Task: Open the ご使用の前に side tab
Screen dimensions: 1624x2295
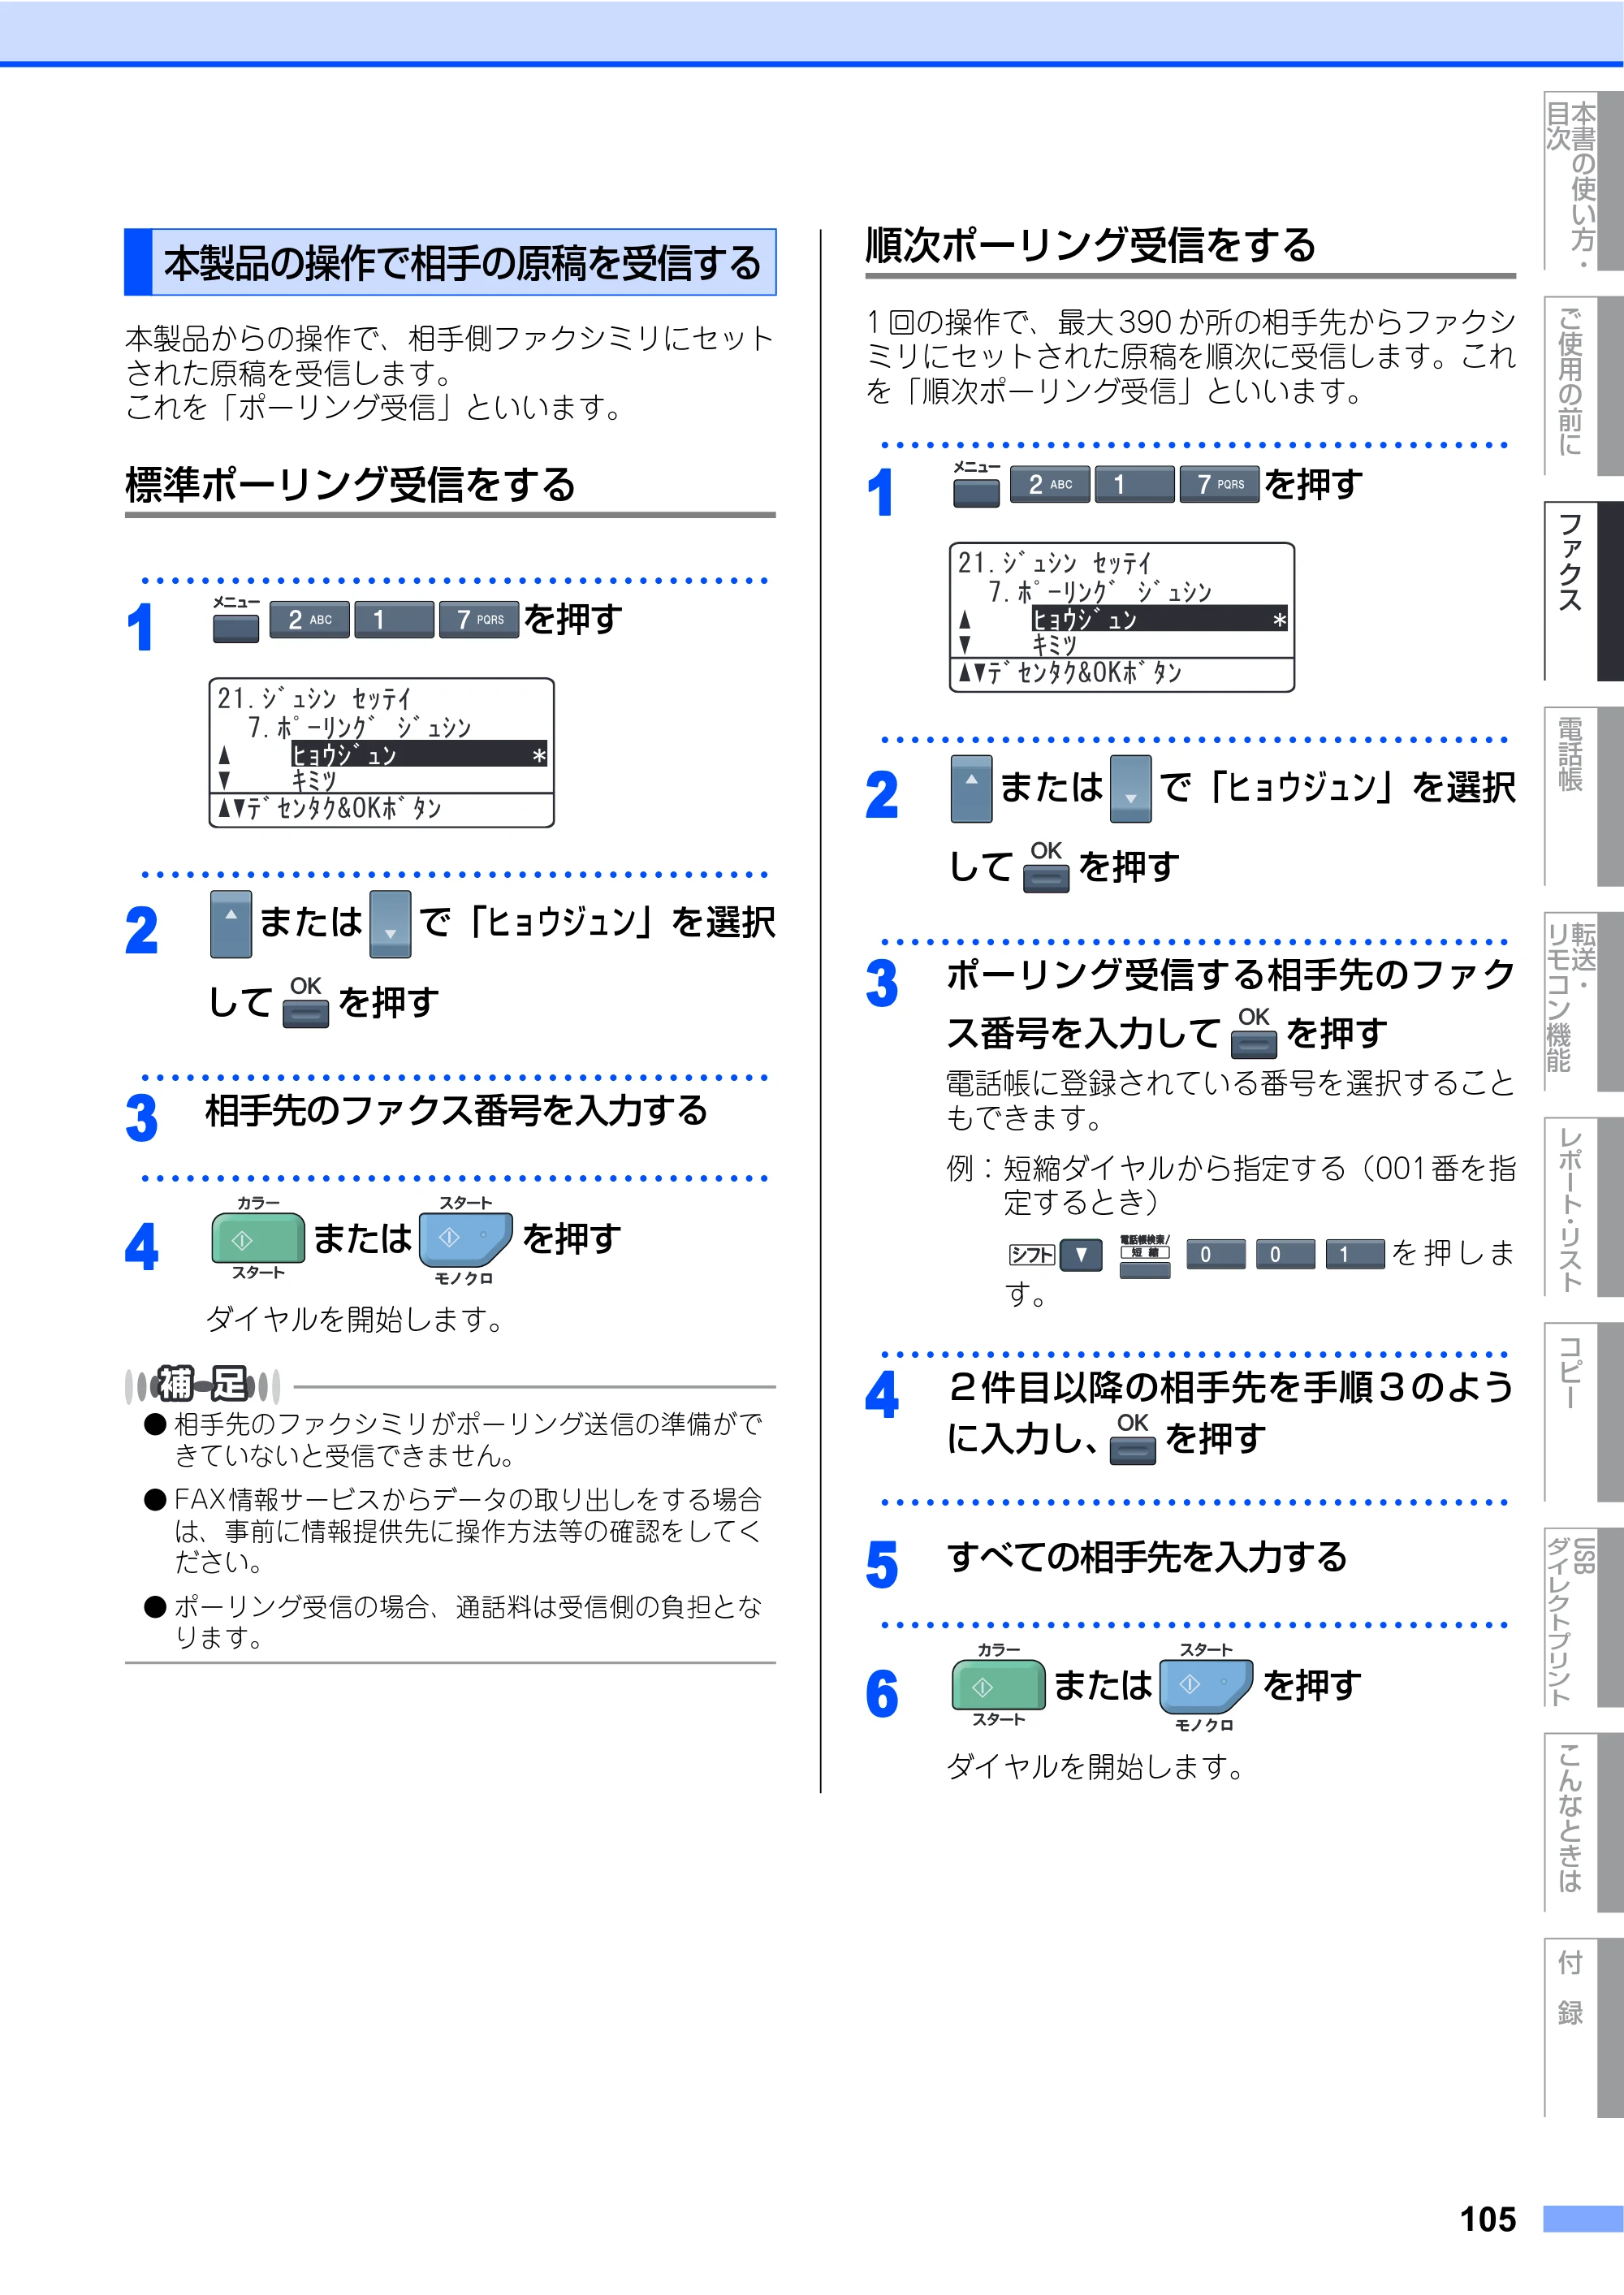Action: tap(1582, 386)
